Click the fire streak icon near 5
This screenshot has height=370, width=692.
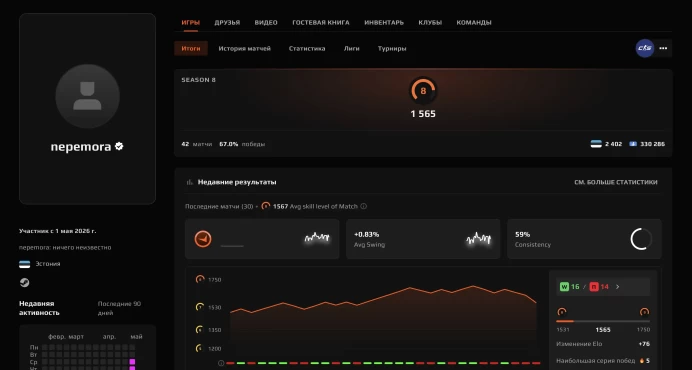[x=642, y=361]
